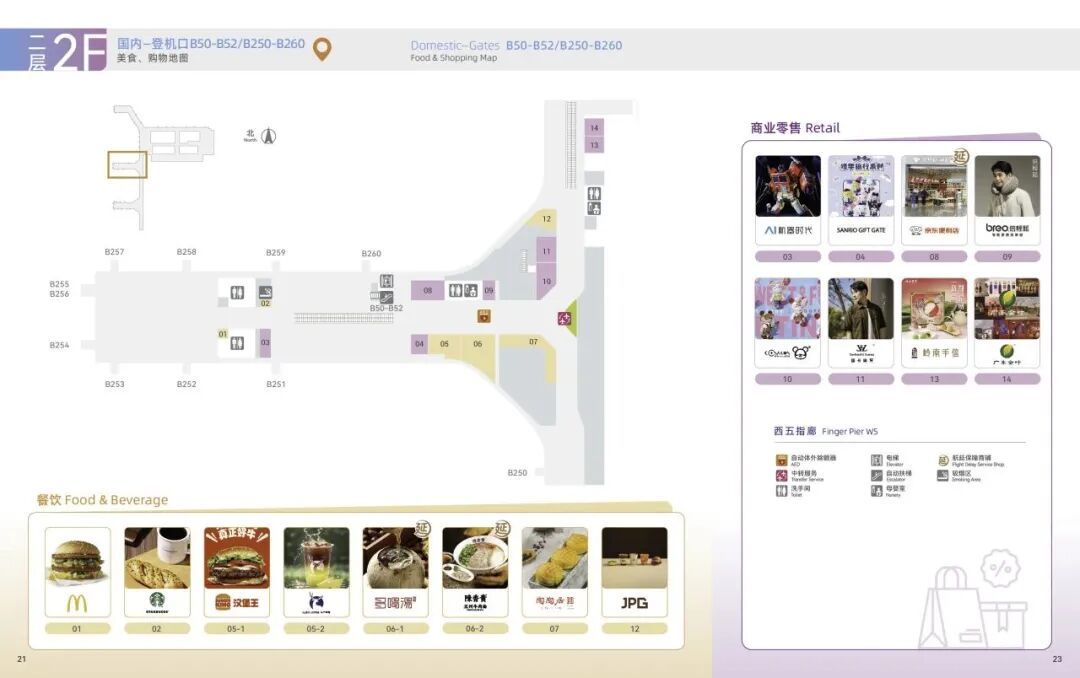
Task: Click store block 14 on the floor map
Action: pos(594,127)
